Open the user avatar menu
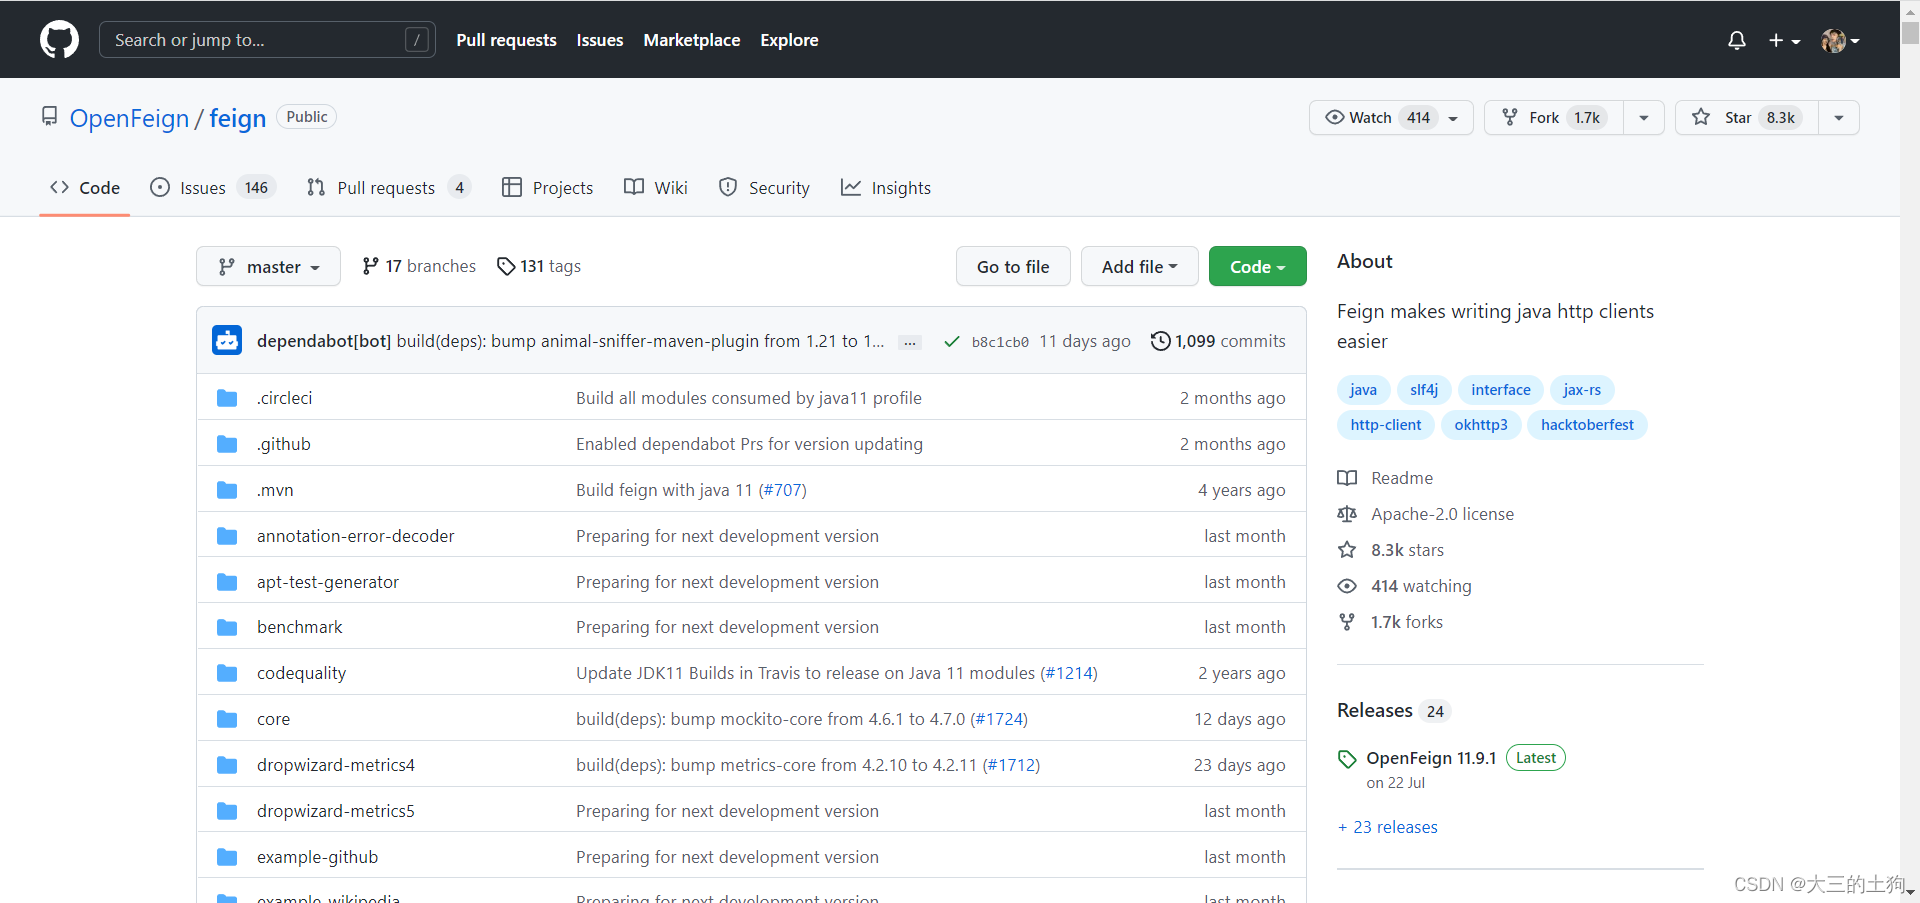Image resolution: width=1920 pixels, height=903 pixels. 1840,40
